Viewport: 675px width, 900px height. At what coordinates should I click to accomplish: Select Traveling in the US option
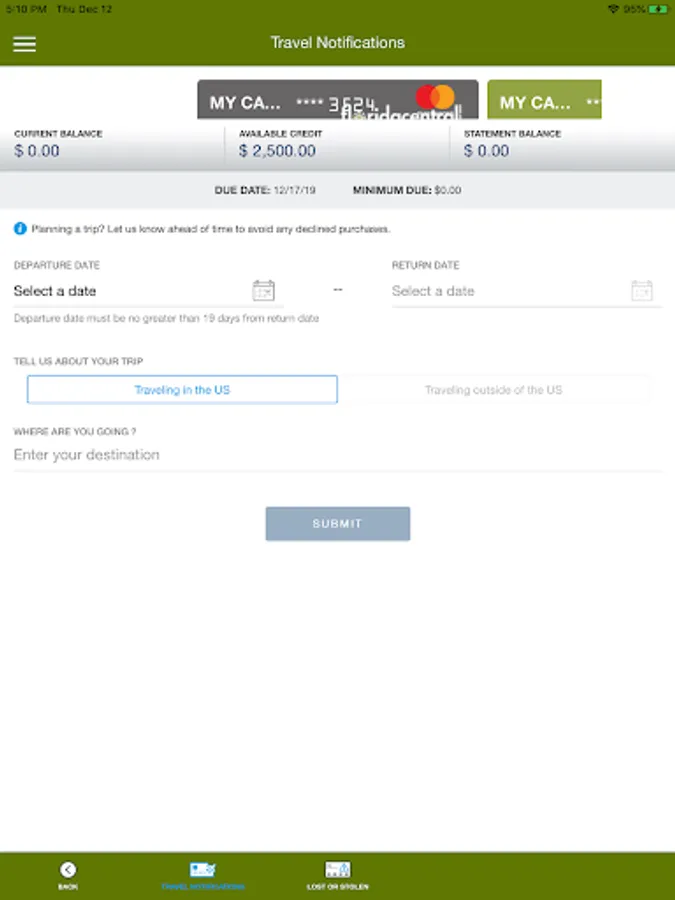point(182,390)
